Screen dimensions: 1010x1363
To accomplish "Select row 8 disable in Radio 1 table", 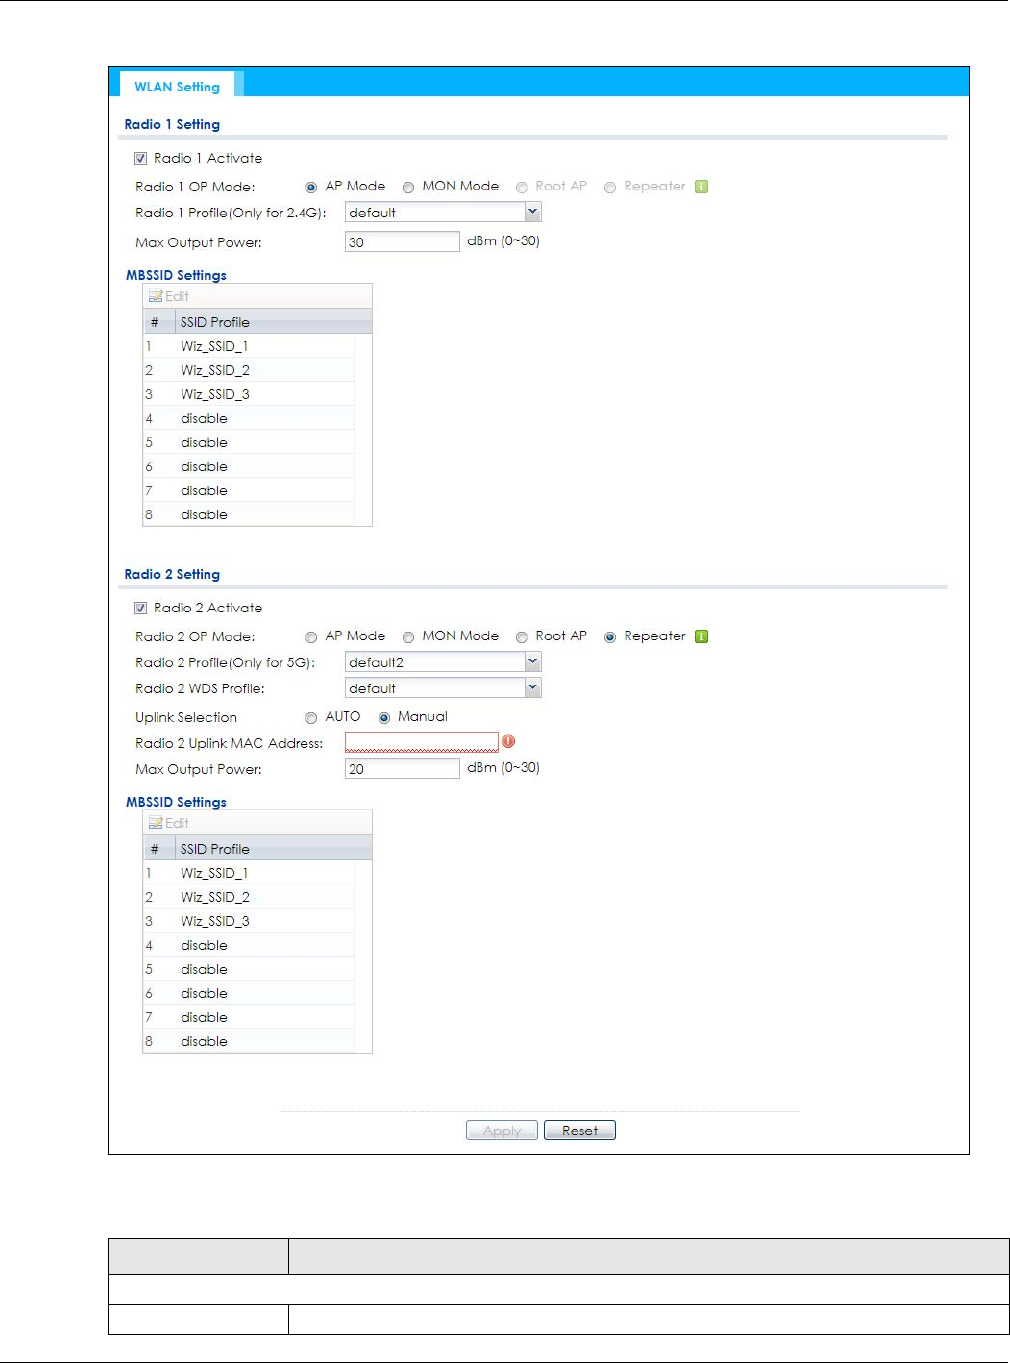I will click(x=249, y=514).
